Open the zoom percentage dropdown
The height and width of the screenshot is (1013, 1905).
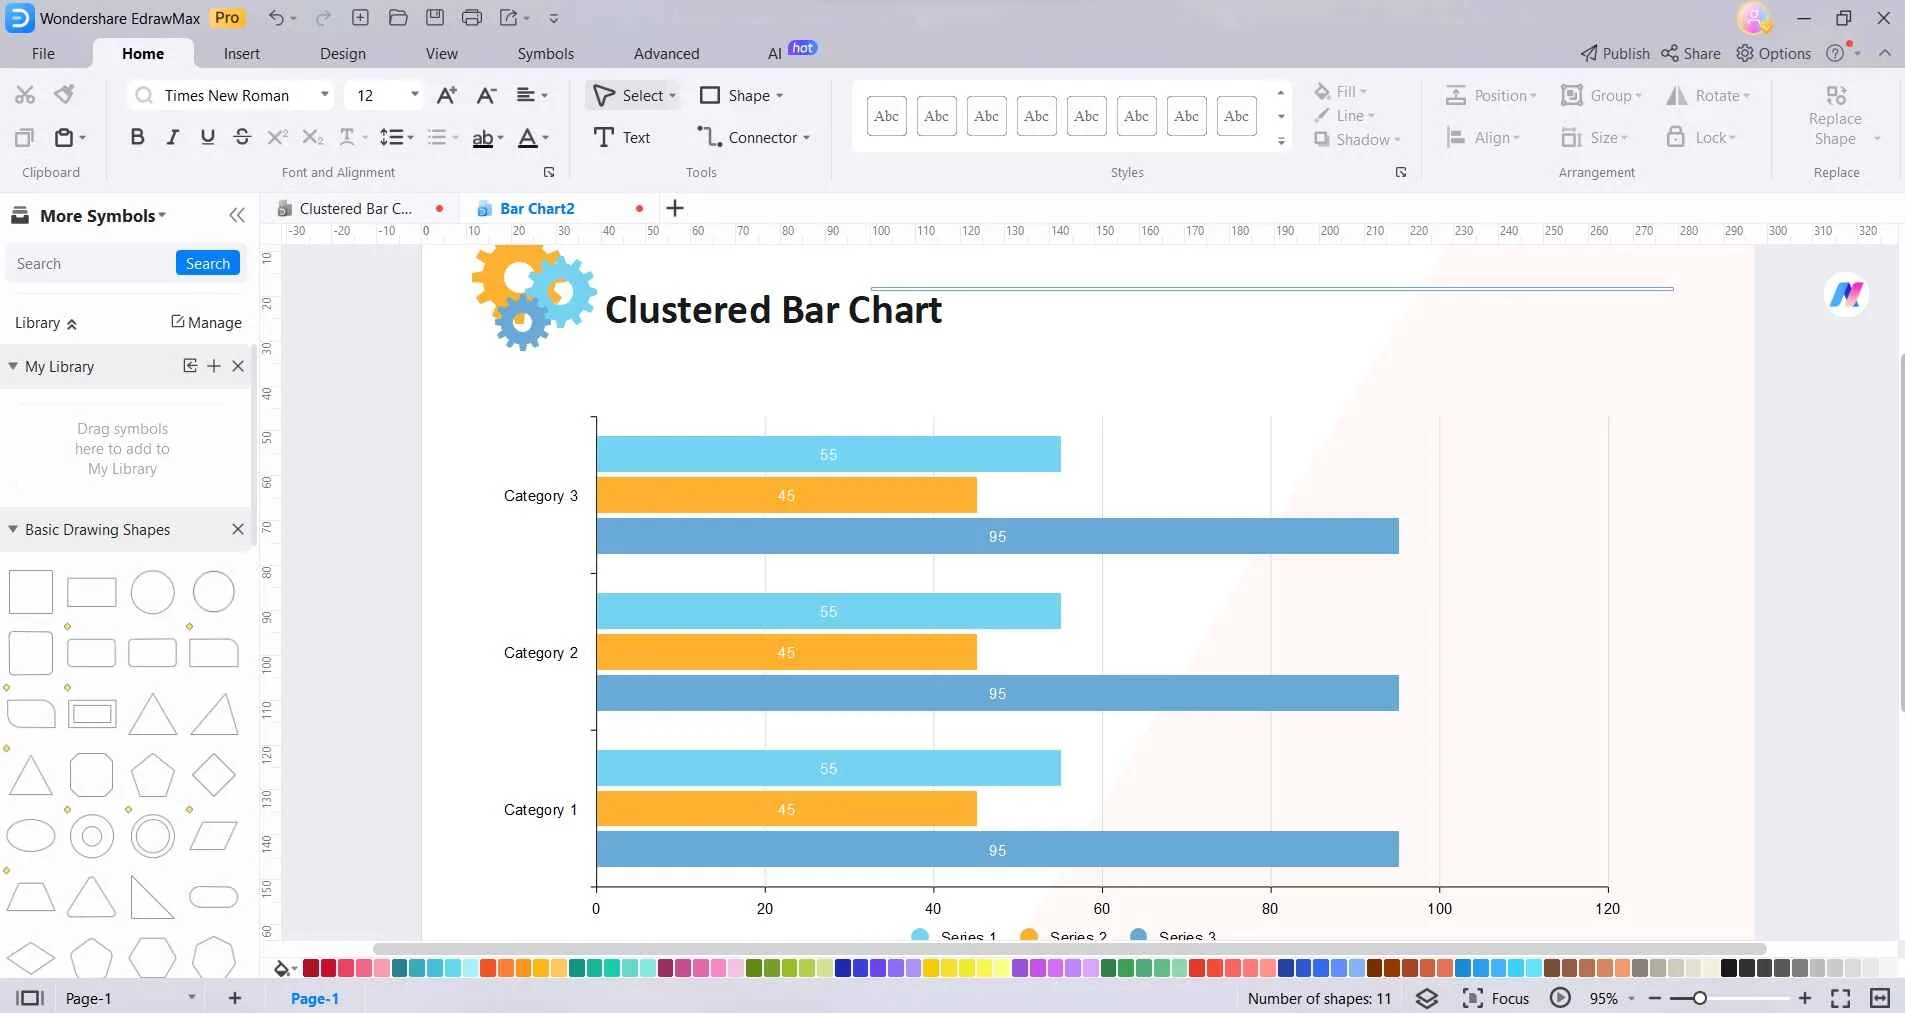[1631, 998]
